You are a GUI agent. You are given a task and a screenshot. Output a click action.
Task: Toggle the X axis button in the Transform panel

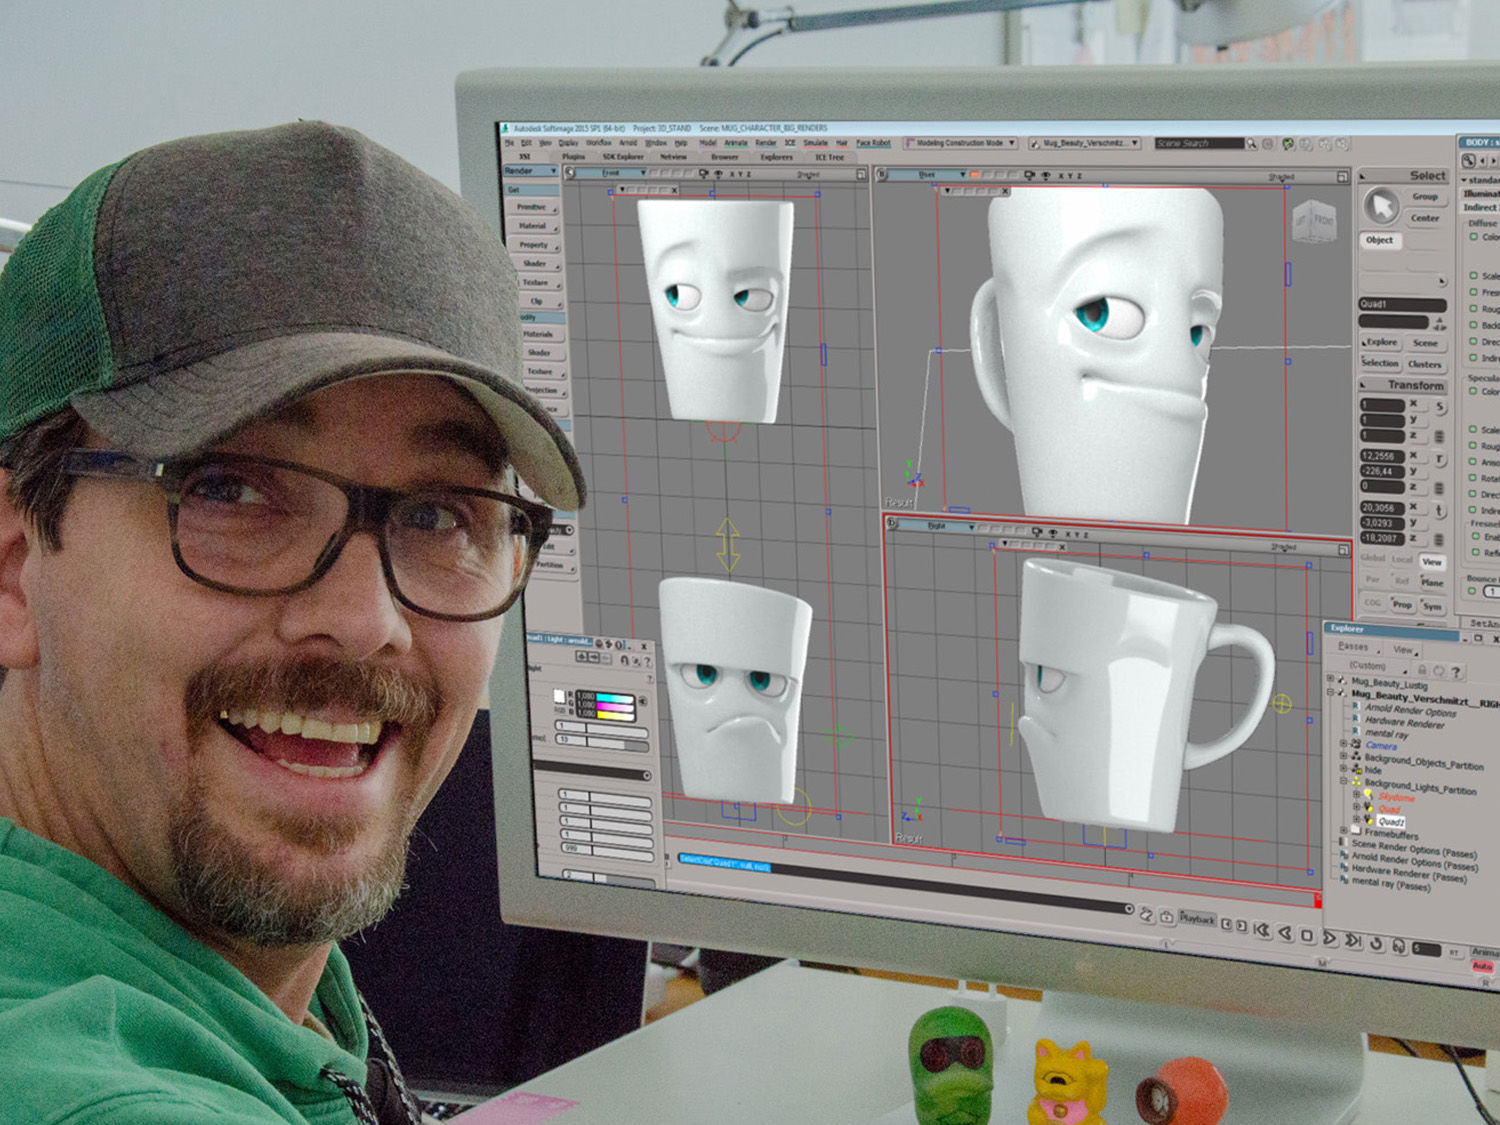(x=1414, y=404)
